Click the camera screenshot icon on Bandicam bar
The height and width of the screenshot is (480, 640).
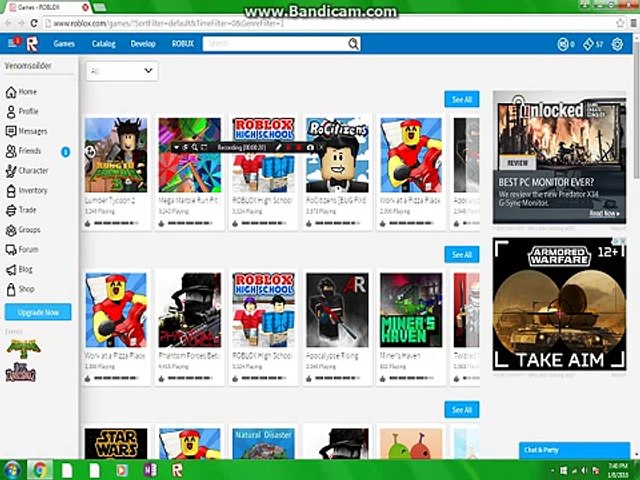(311, 147)
